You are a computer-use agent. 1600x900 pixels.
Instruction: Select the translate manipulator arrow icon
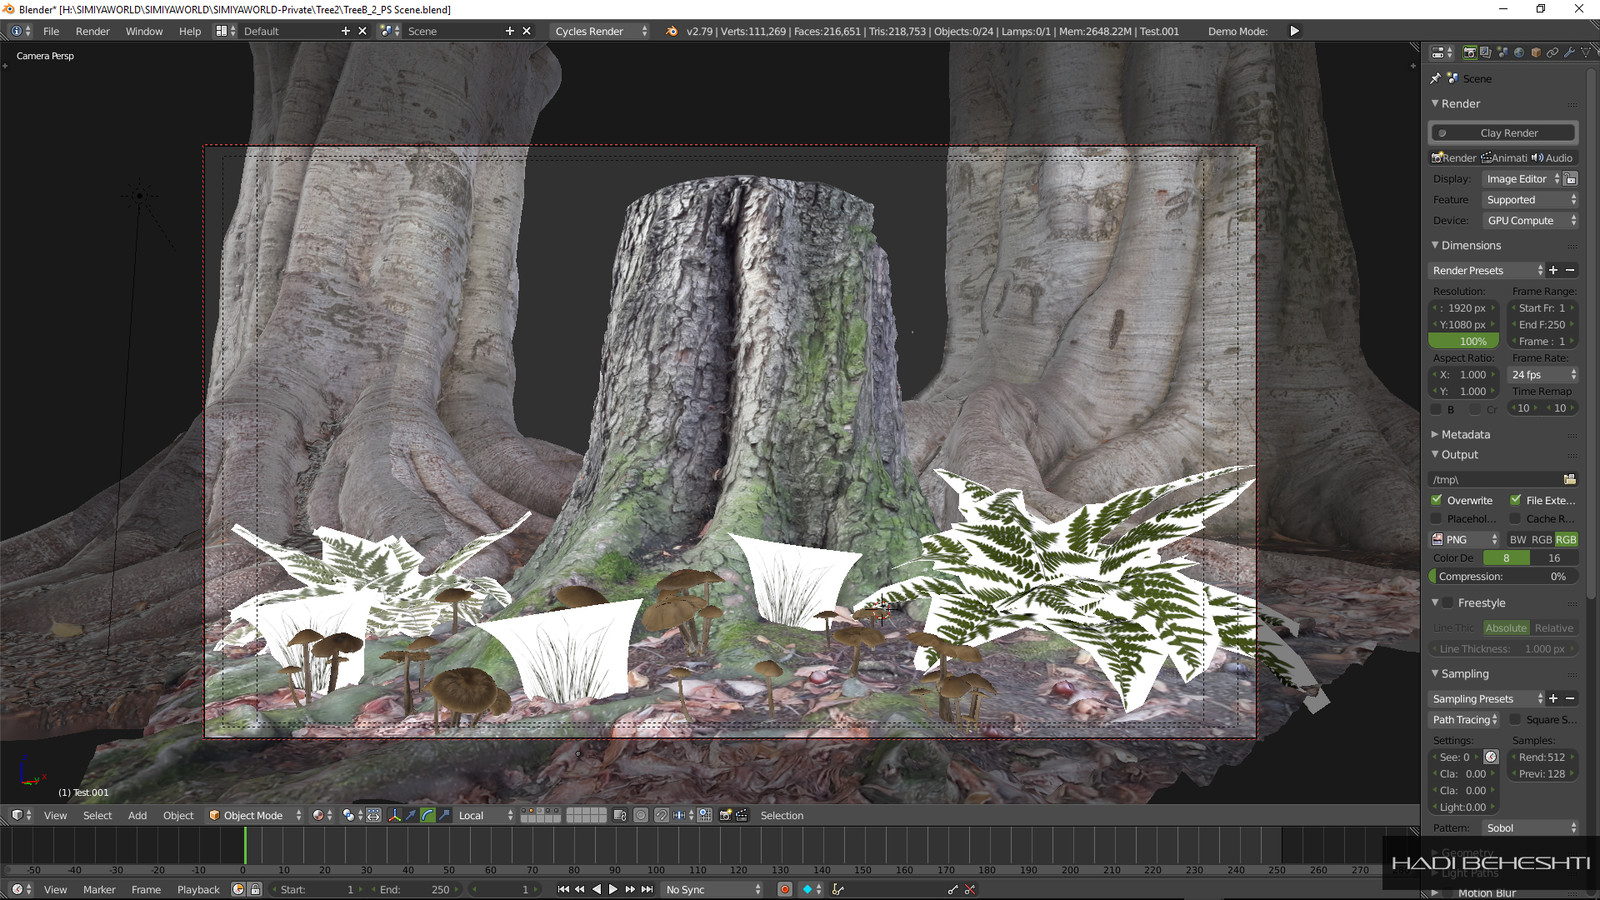(x=411, y=815)
